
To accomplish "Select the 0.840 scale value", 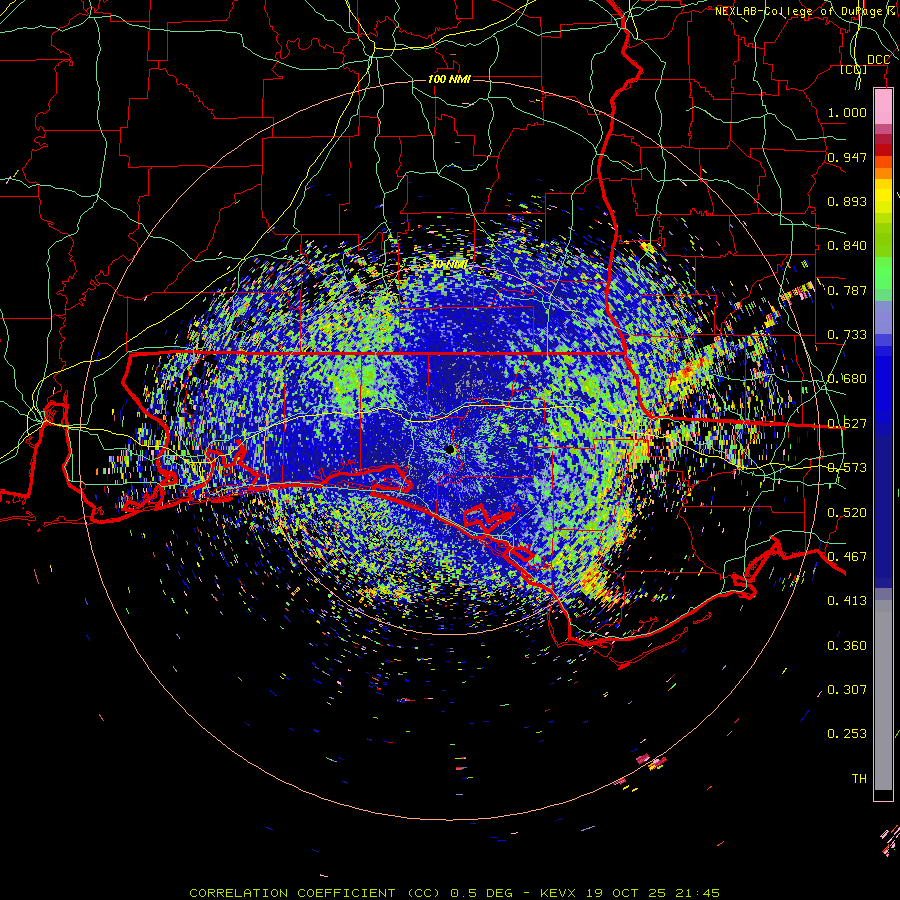I will tap(847, 246).
